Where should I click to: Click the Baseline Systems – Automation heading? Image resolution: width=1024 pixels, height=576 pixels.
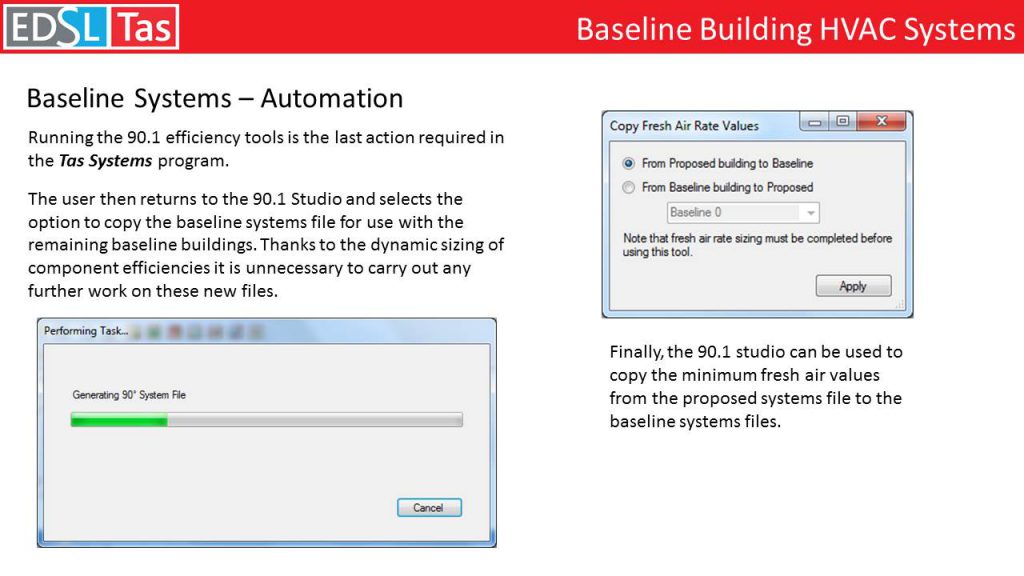(214, 98)
